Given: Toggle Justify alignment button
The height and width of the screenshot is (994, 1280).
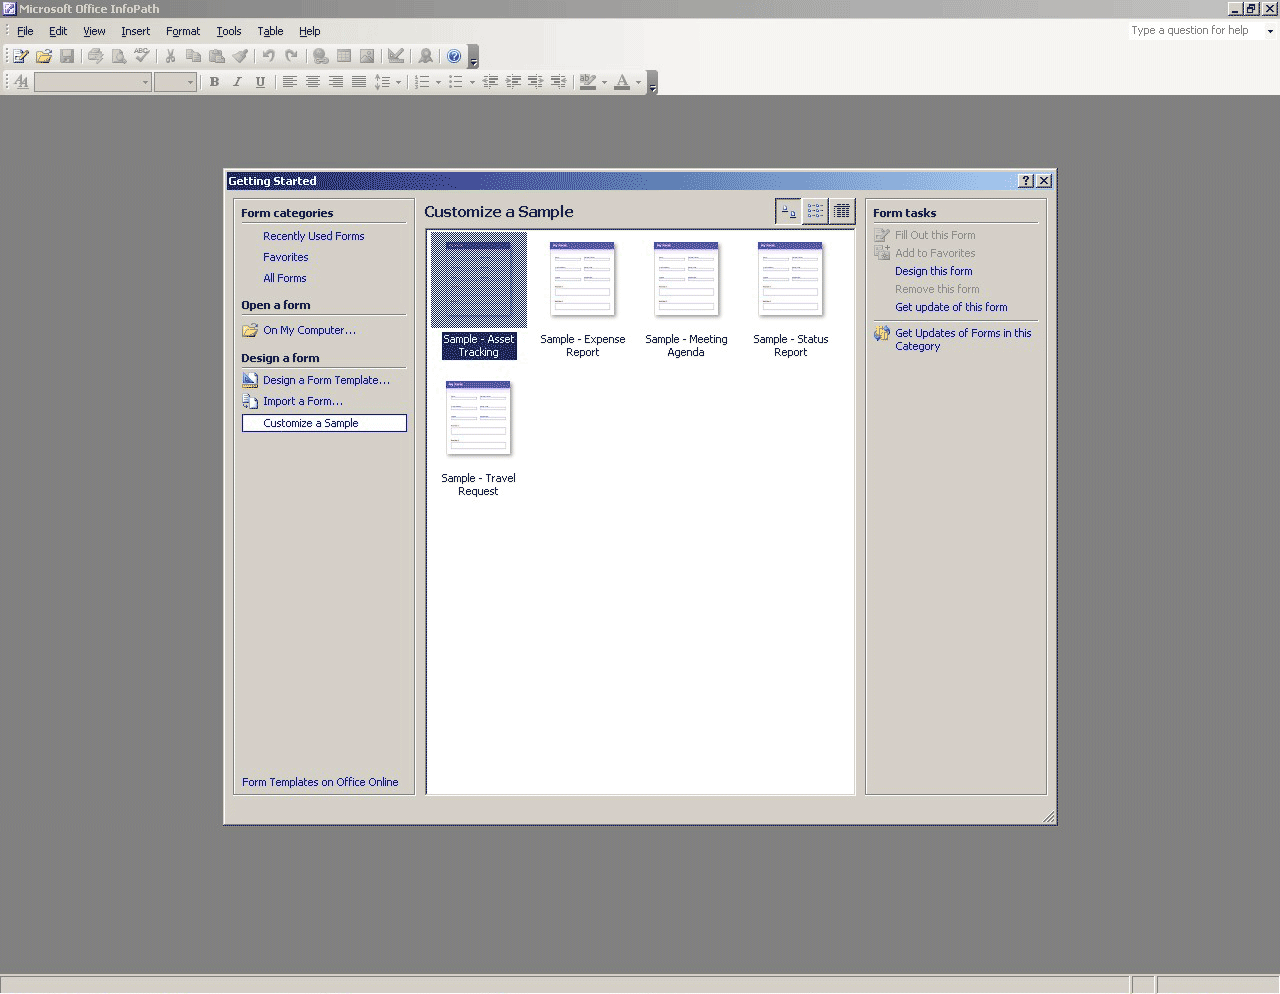Looking at the screenshot, I should click(x=359, y=82).
